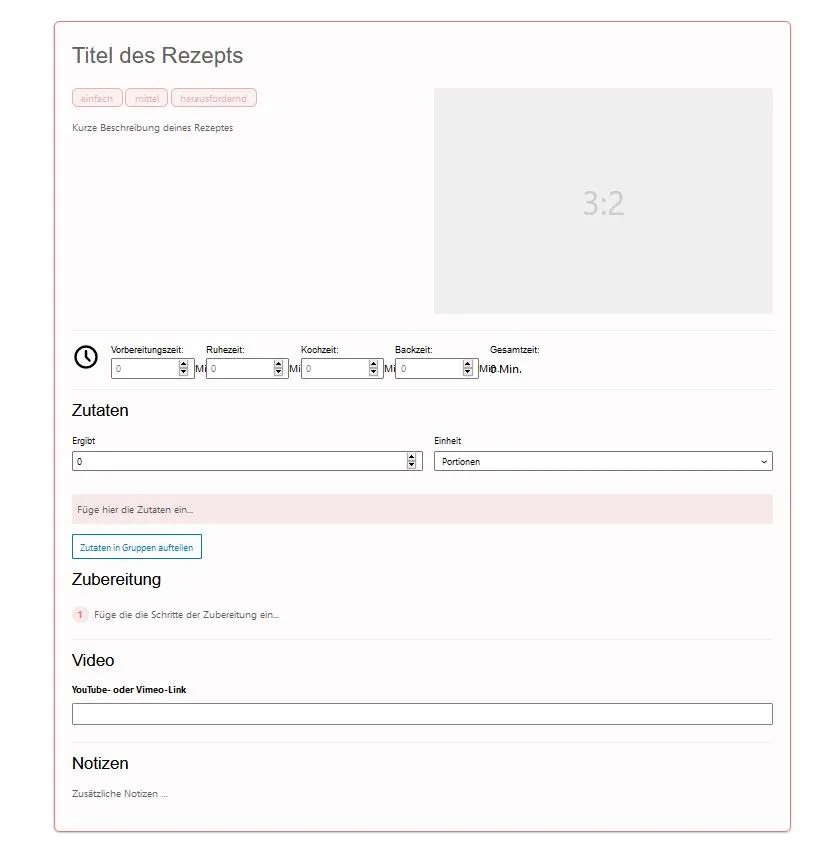The width and height of the screenshot is (824, 850).
Task: Select the 'einfach' difficulty tag
Action: [x=97, y=98]
